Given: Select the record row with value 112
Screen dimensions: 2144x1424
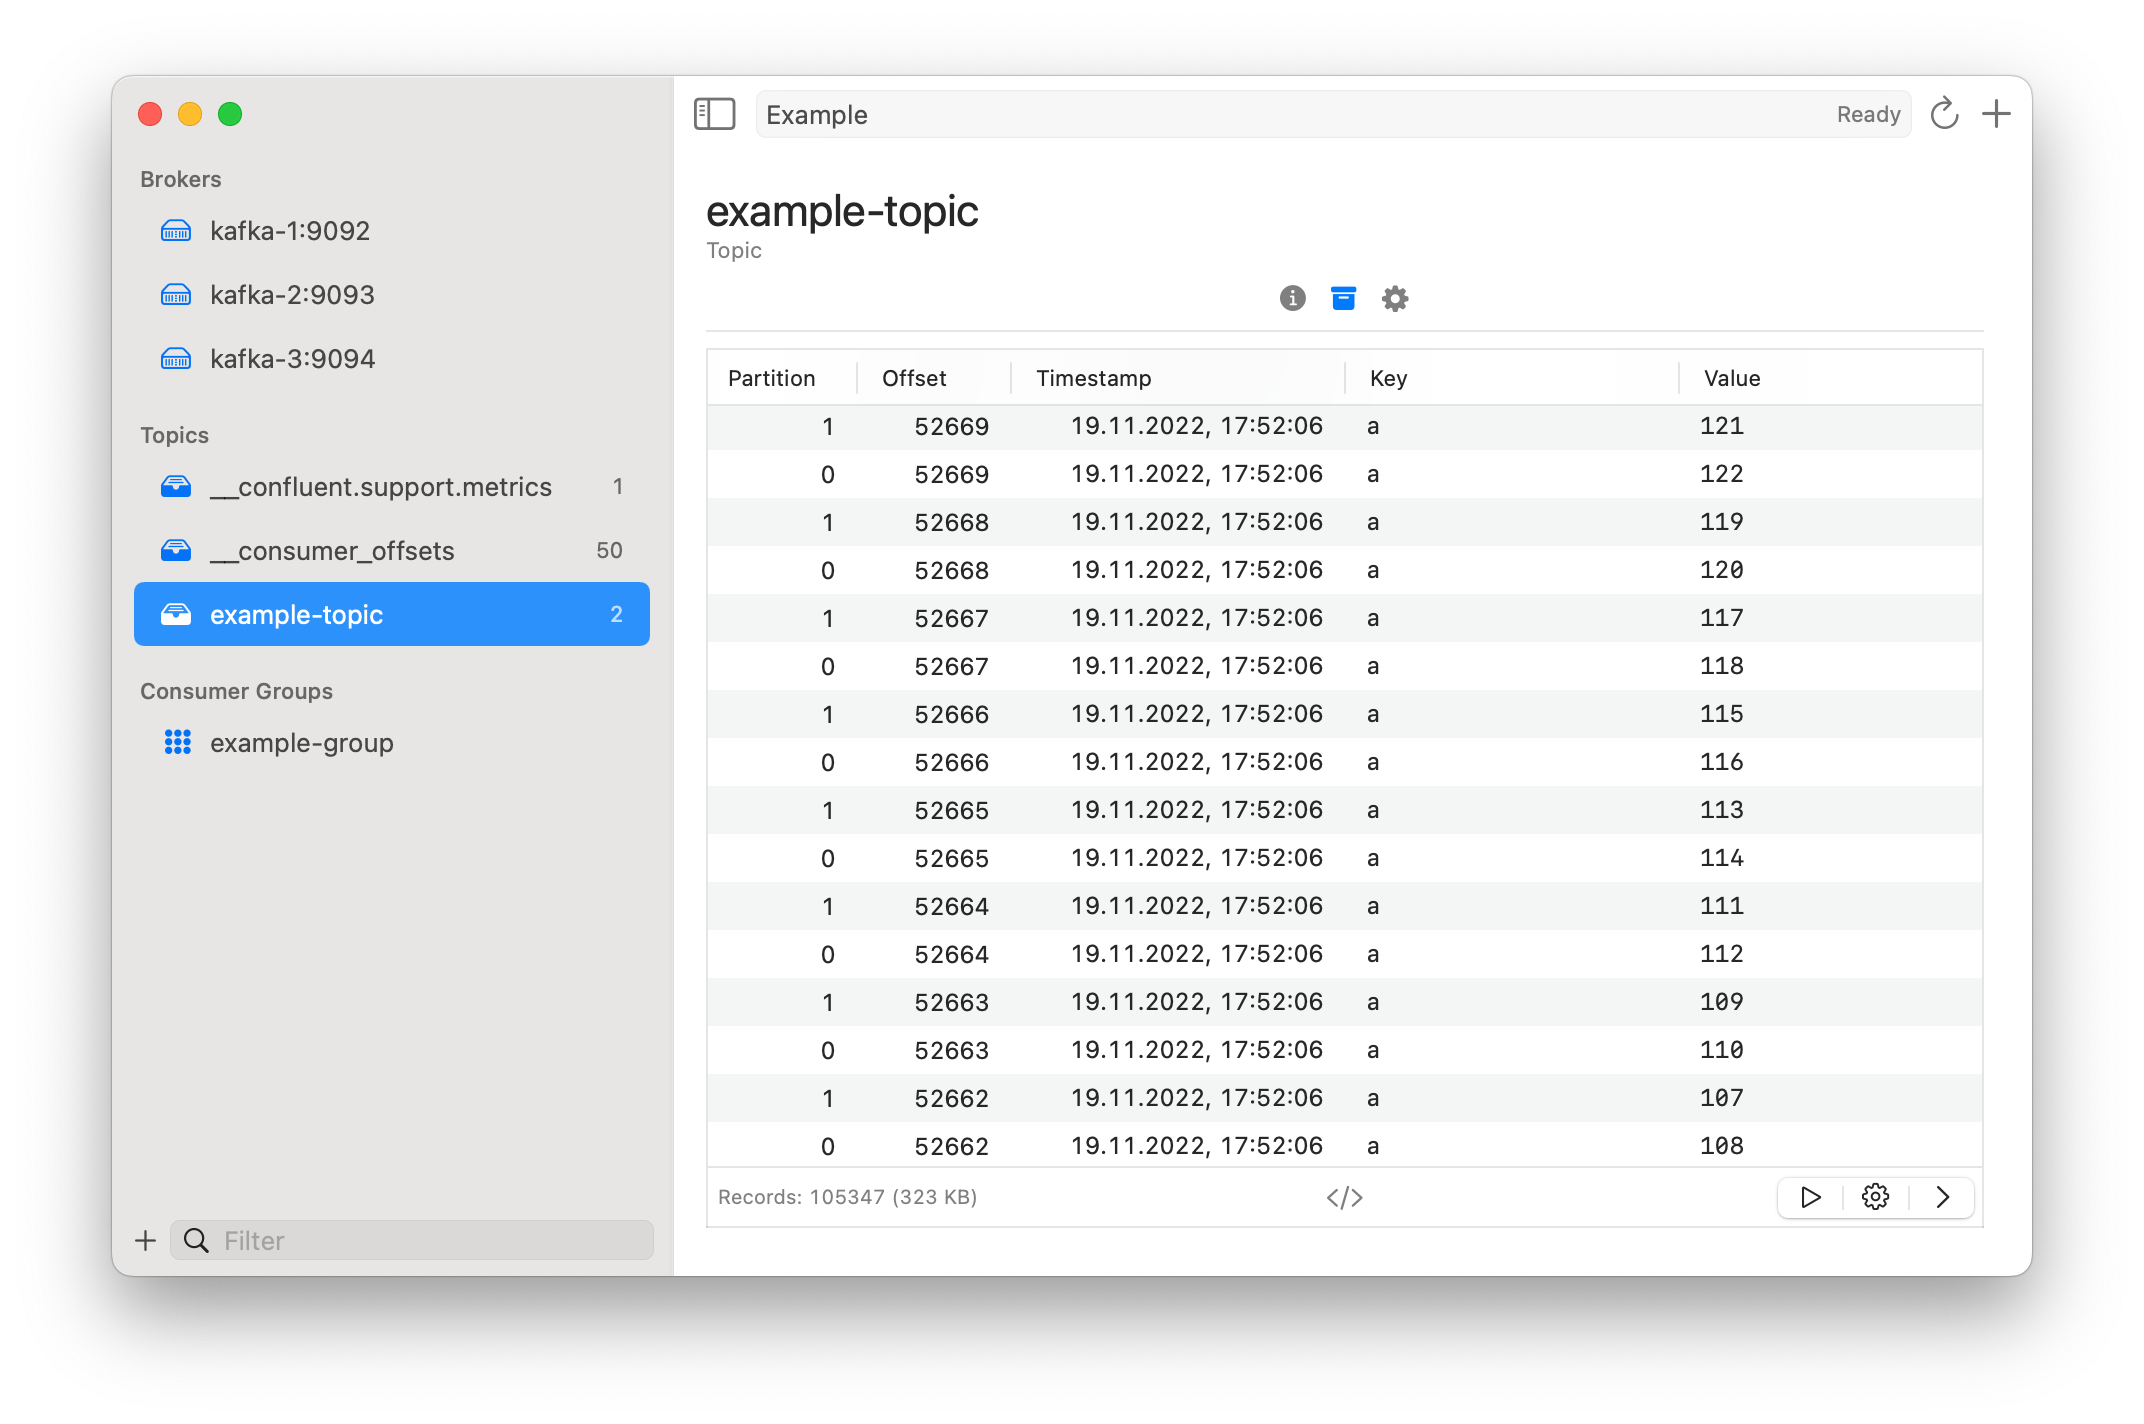Looking at the screenshot, I should point(1344,954).
